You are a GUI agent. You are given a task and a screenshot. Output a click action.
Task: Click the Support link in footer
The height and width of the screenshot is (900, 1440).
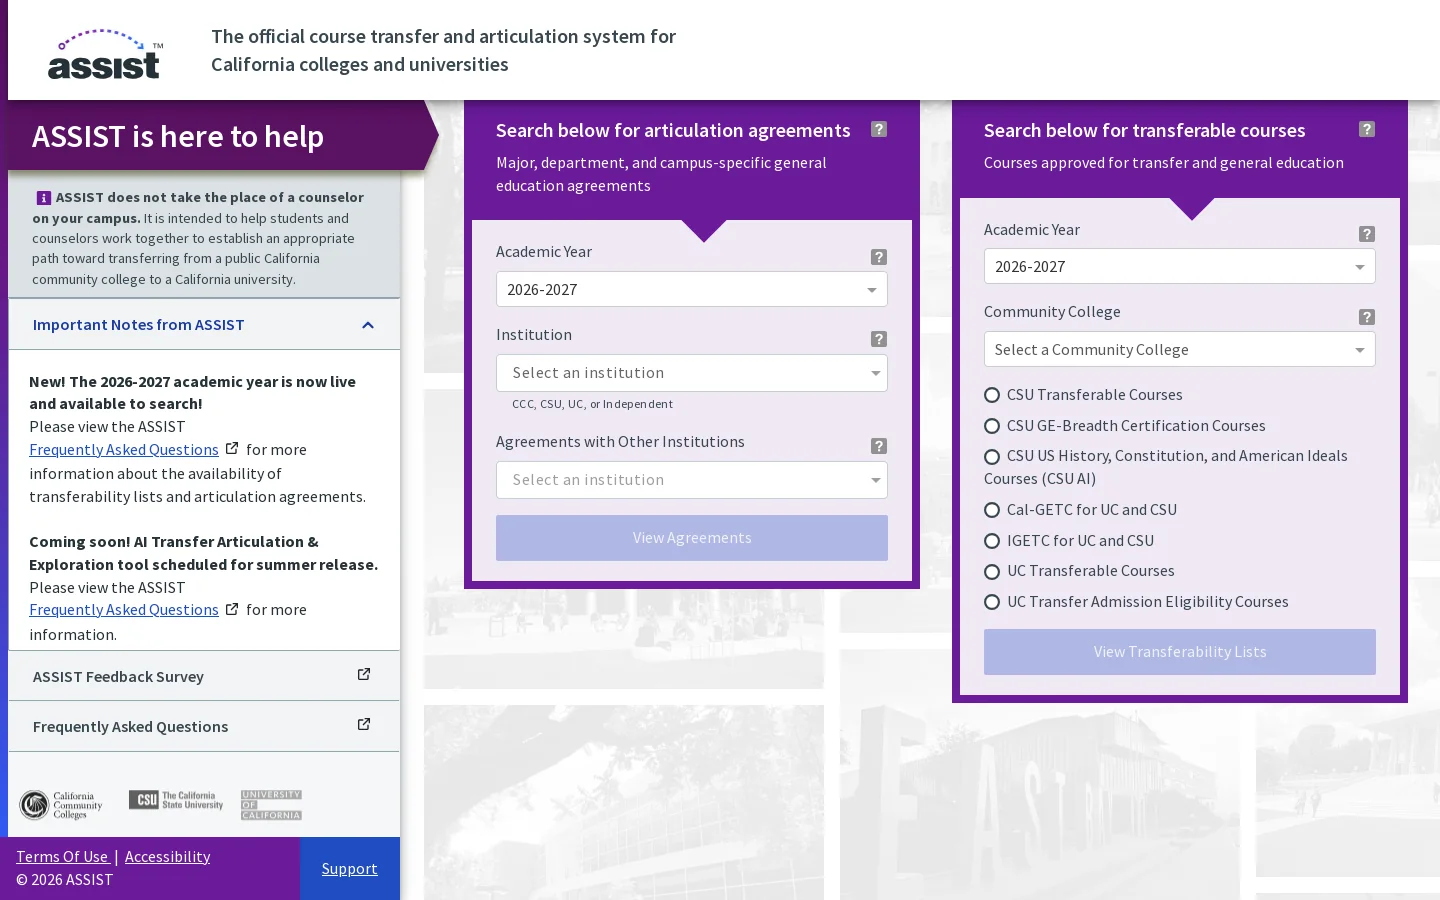[350, 868]
